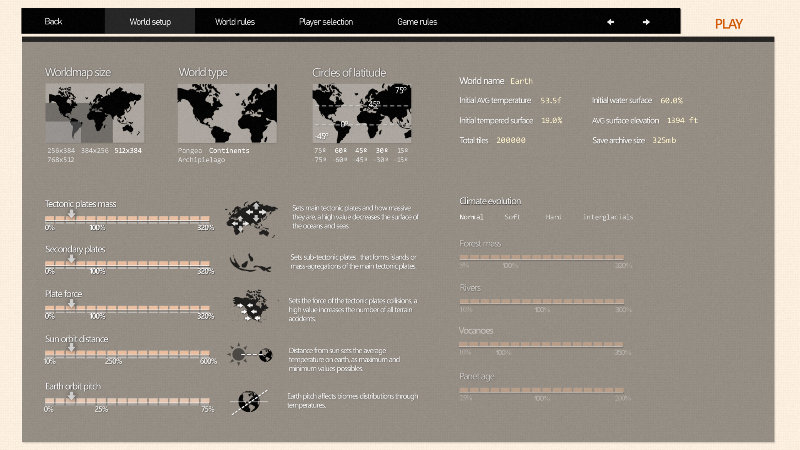This screenshot has width=800, height=450.
Task: Set climate evolution to Soft
Action: [512, 217]
